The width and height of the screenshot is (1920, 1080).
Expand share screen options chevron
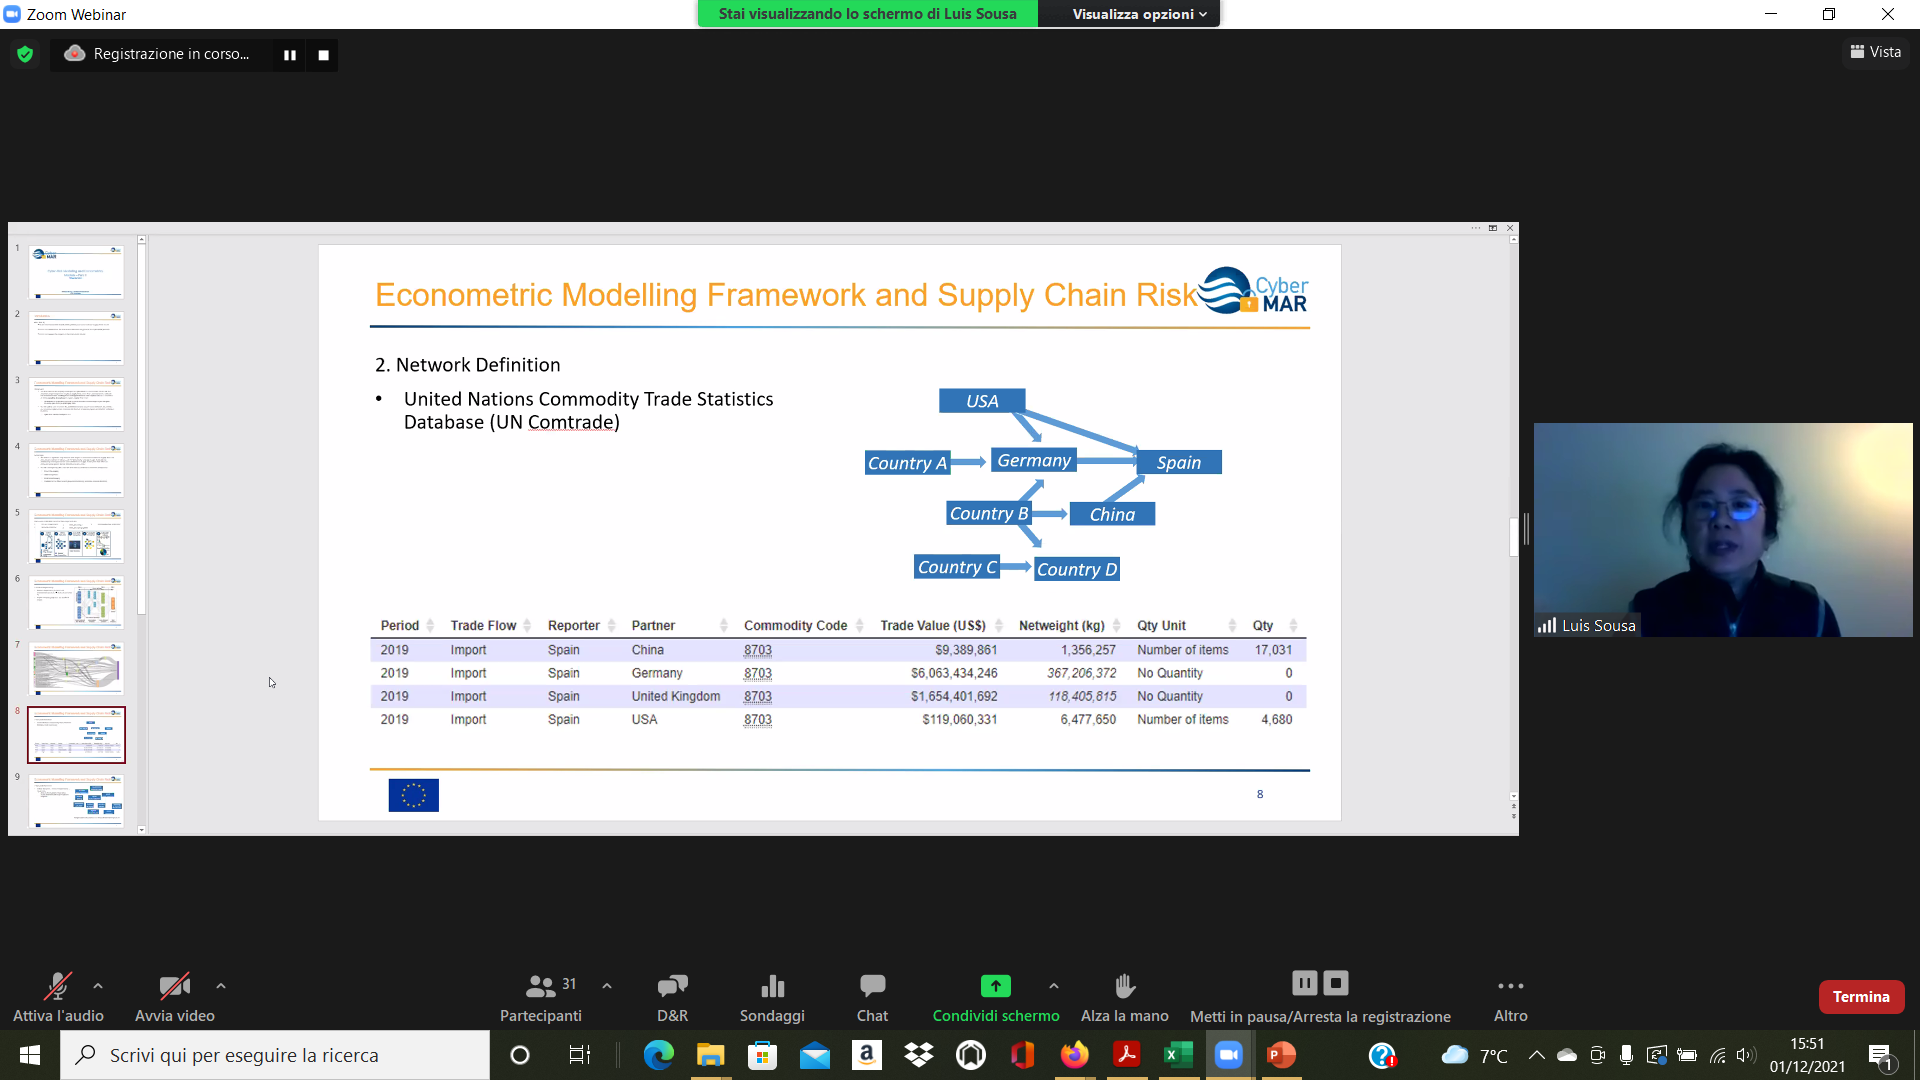tap(1054, 986)
